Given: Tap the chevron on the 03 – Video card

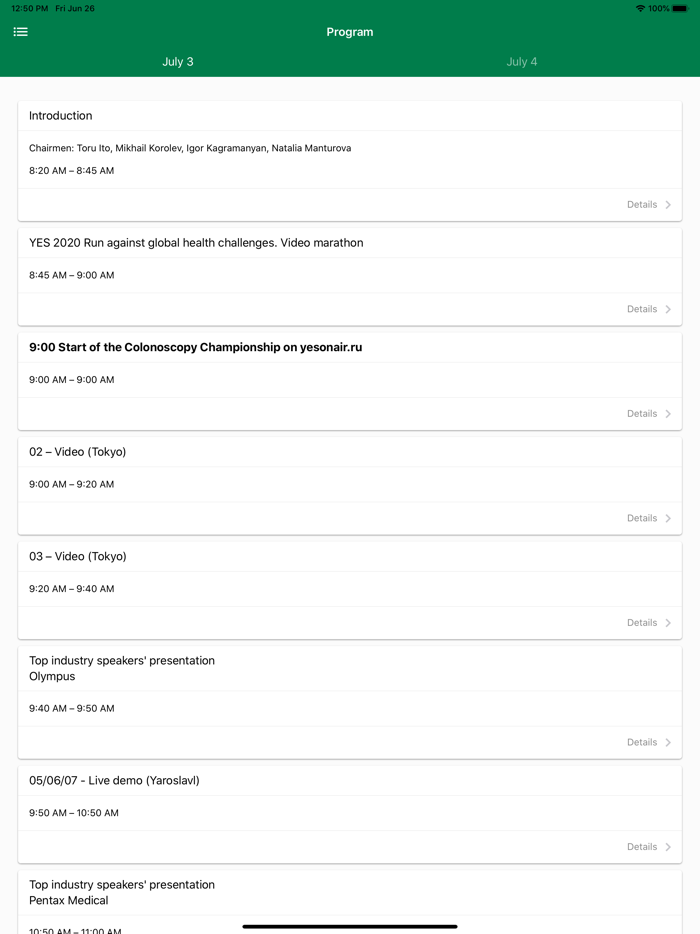Looking at the screenshot, I should pos(668,623).
